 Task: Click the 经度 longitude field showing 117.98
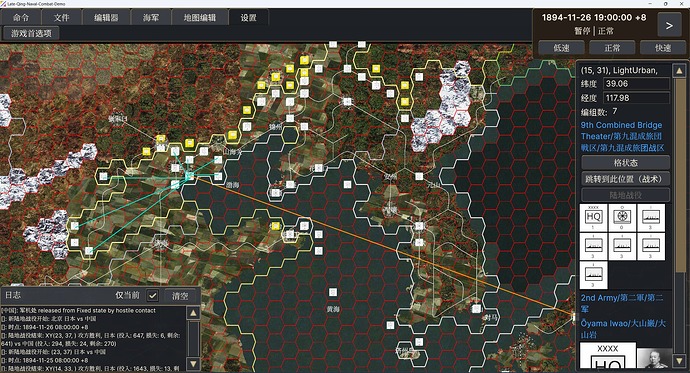[x=636, y=98]
